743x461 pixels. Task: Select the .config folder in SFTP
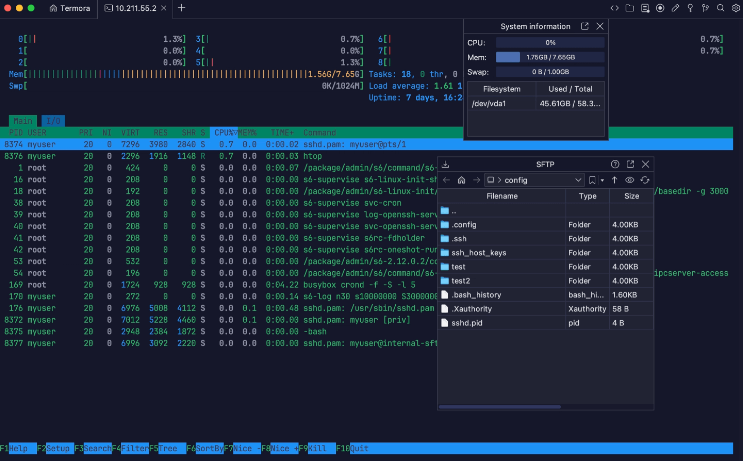tap(545, 225)
